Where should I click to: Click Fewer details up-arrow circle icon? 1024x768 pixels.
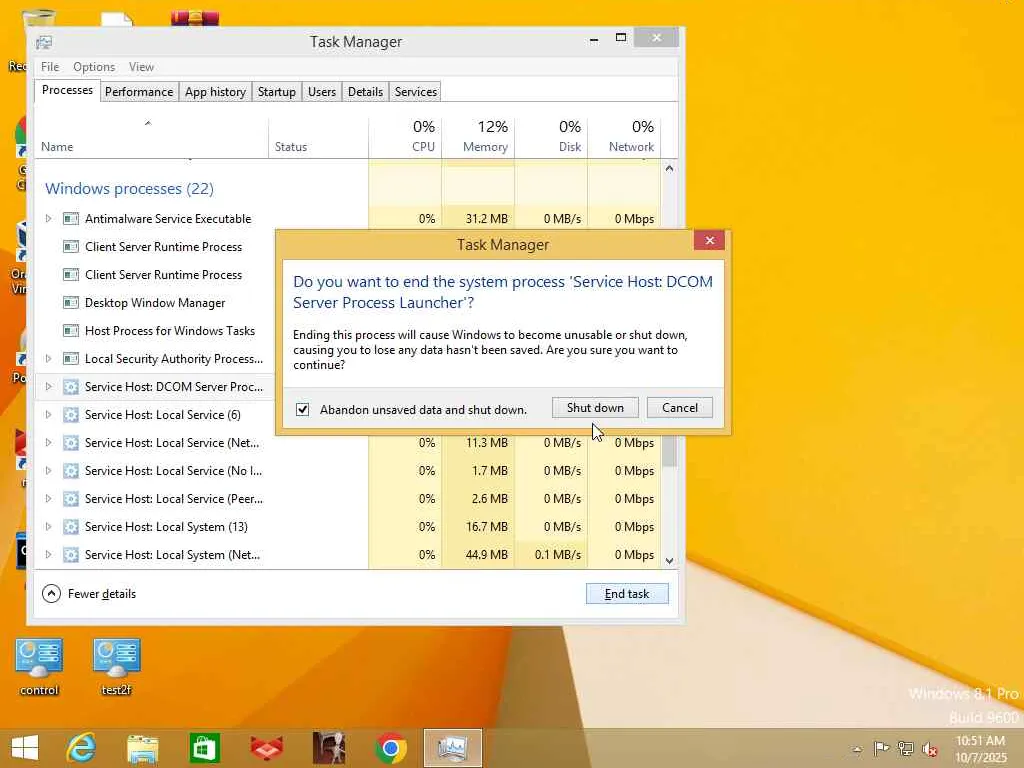51,594
